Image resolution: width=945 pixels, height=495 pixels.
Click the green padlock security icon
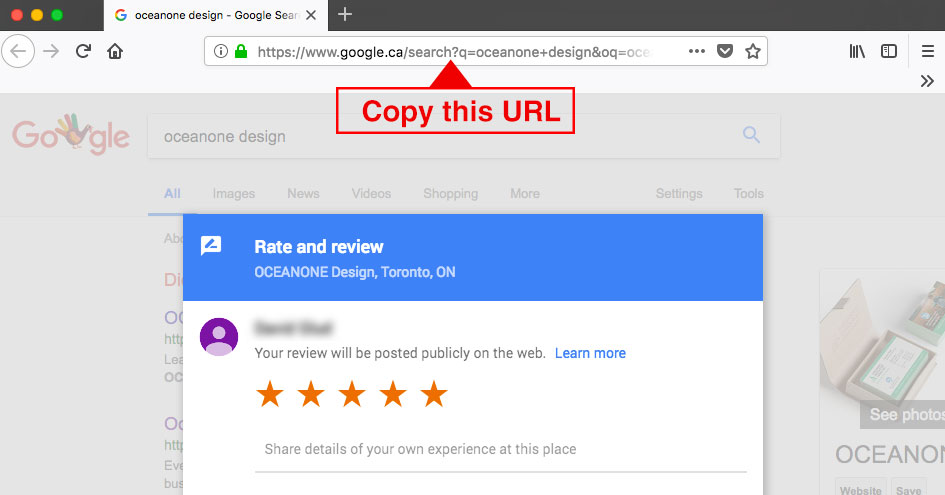pyautogui.click(x=241, y=51)
